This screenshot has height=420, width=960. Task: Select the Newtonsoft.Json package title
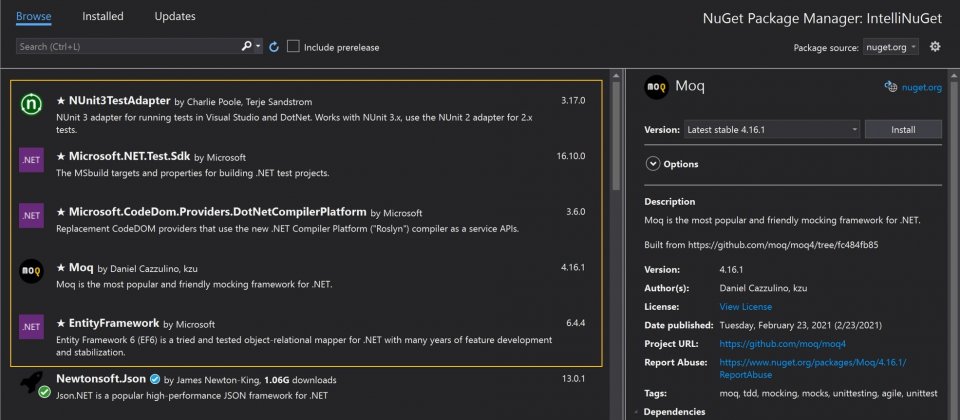point(102,379)
